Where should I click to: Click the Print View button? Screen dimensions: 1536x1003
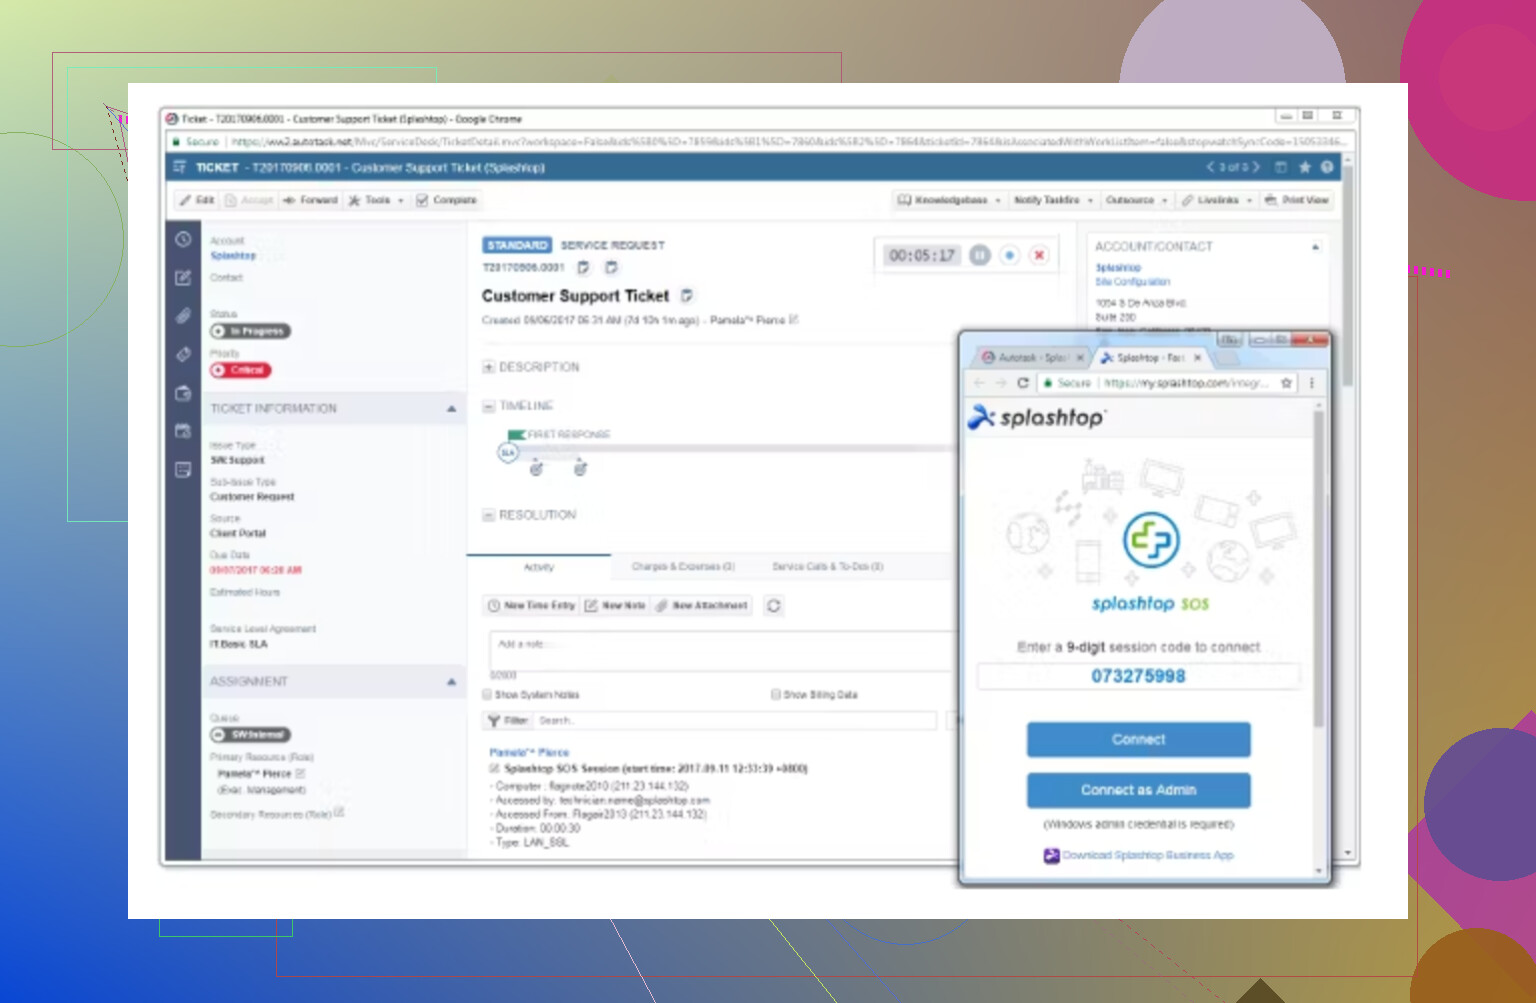[1296, 200]
